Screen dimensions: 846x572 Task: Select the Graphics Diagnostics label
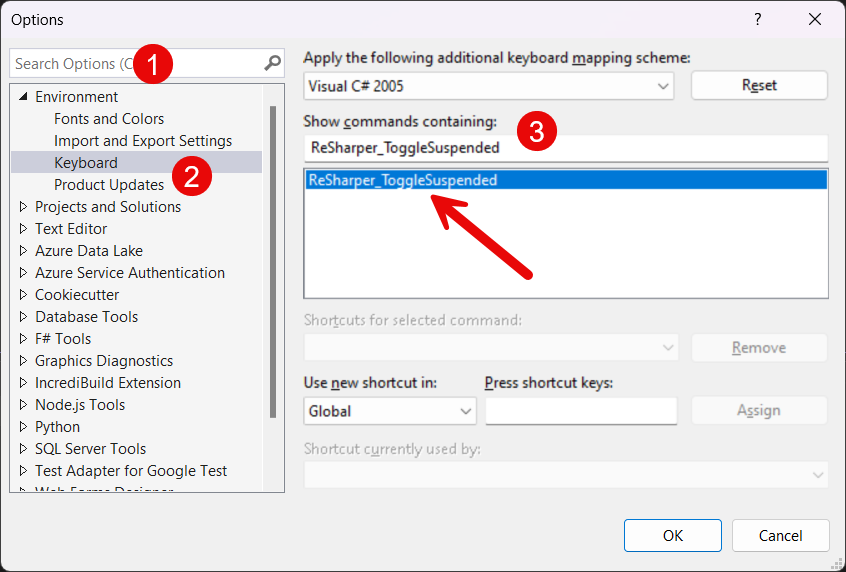tap(104, 361)
